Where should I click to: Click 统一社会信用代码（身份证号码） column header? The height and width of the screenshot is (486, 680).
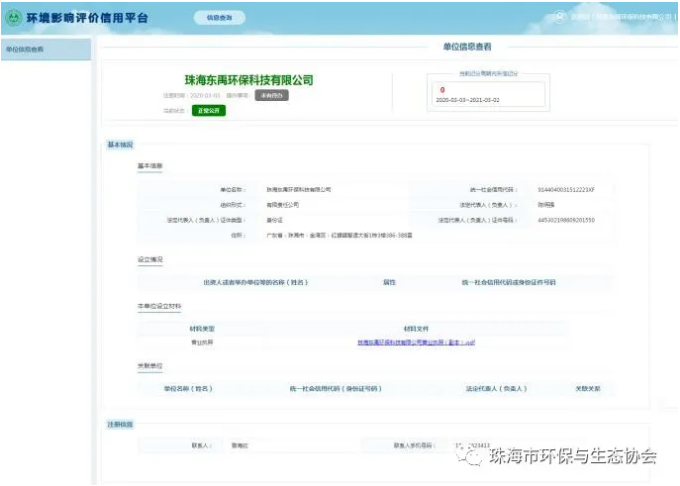(x=336, y=389)
